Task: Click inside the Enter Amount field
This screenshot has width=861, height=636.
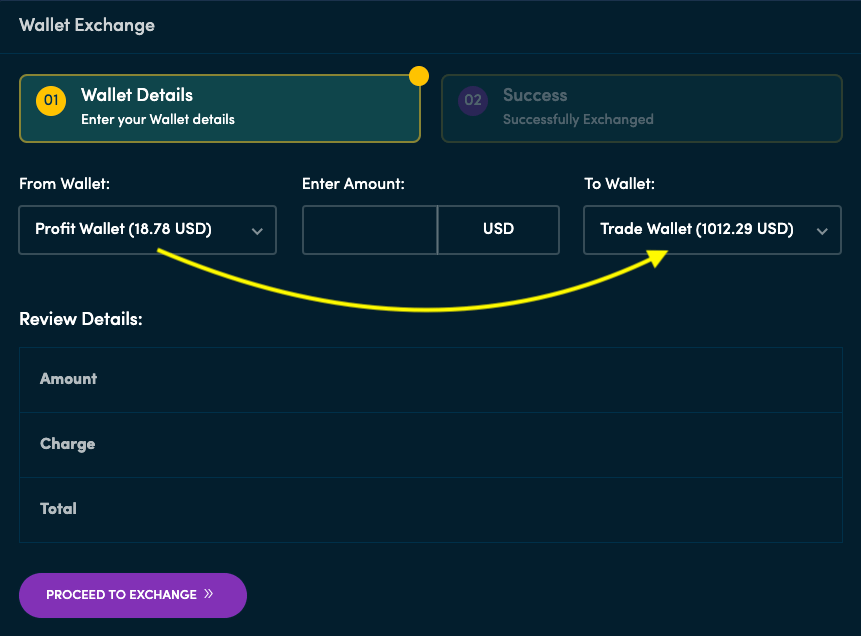Action: click(369, 229)
